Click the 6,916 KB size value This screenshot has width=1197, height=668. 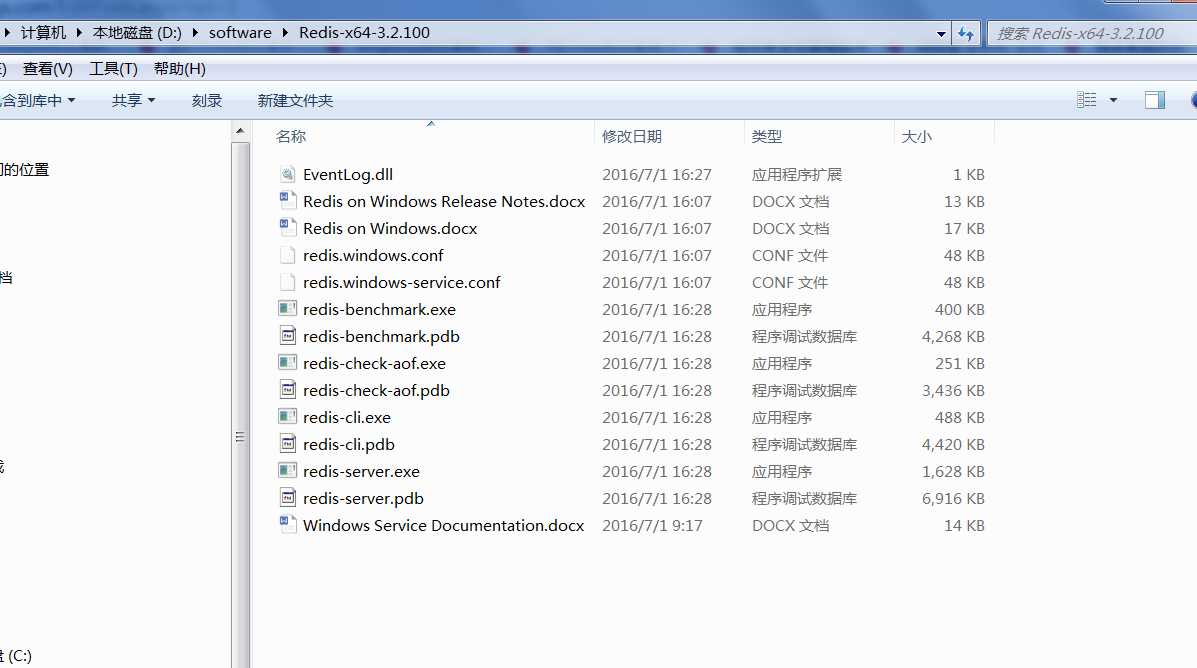click(x=953, y=499)
